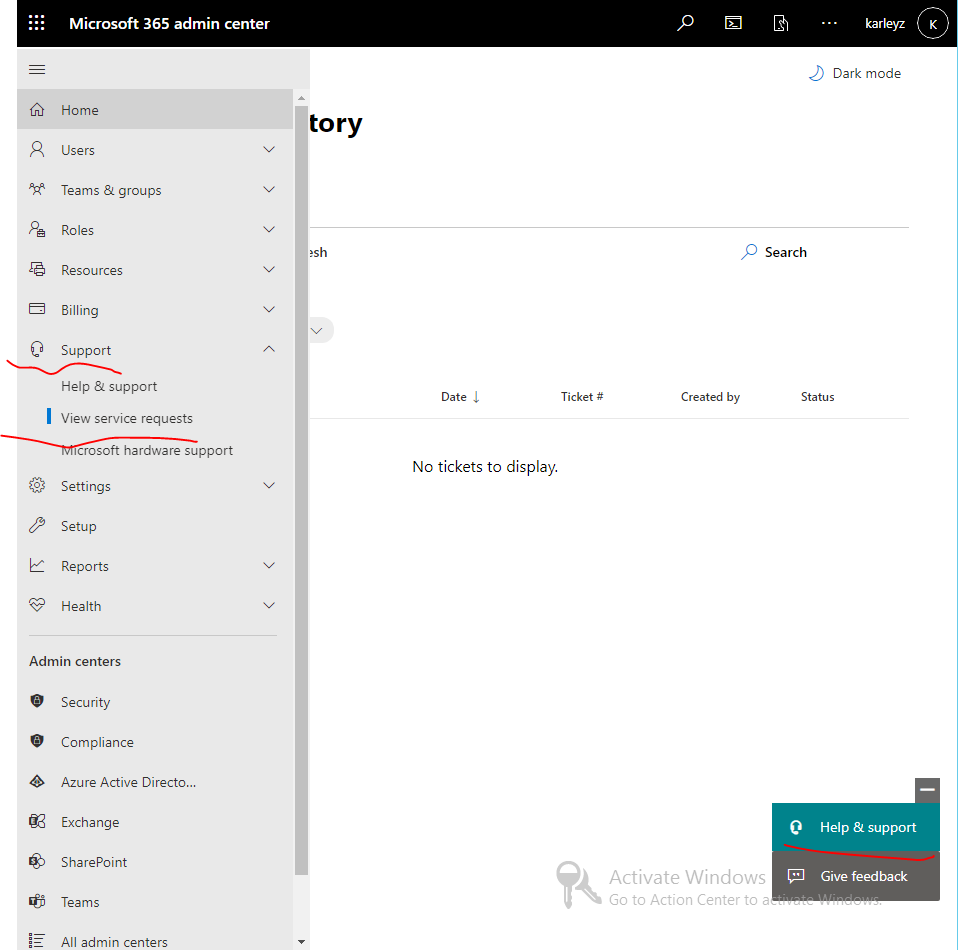958x950 pixels.
Task: Open Help & support submenu item
Action: tap(109, 386)
